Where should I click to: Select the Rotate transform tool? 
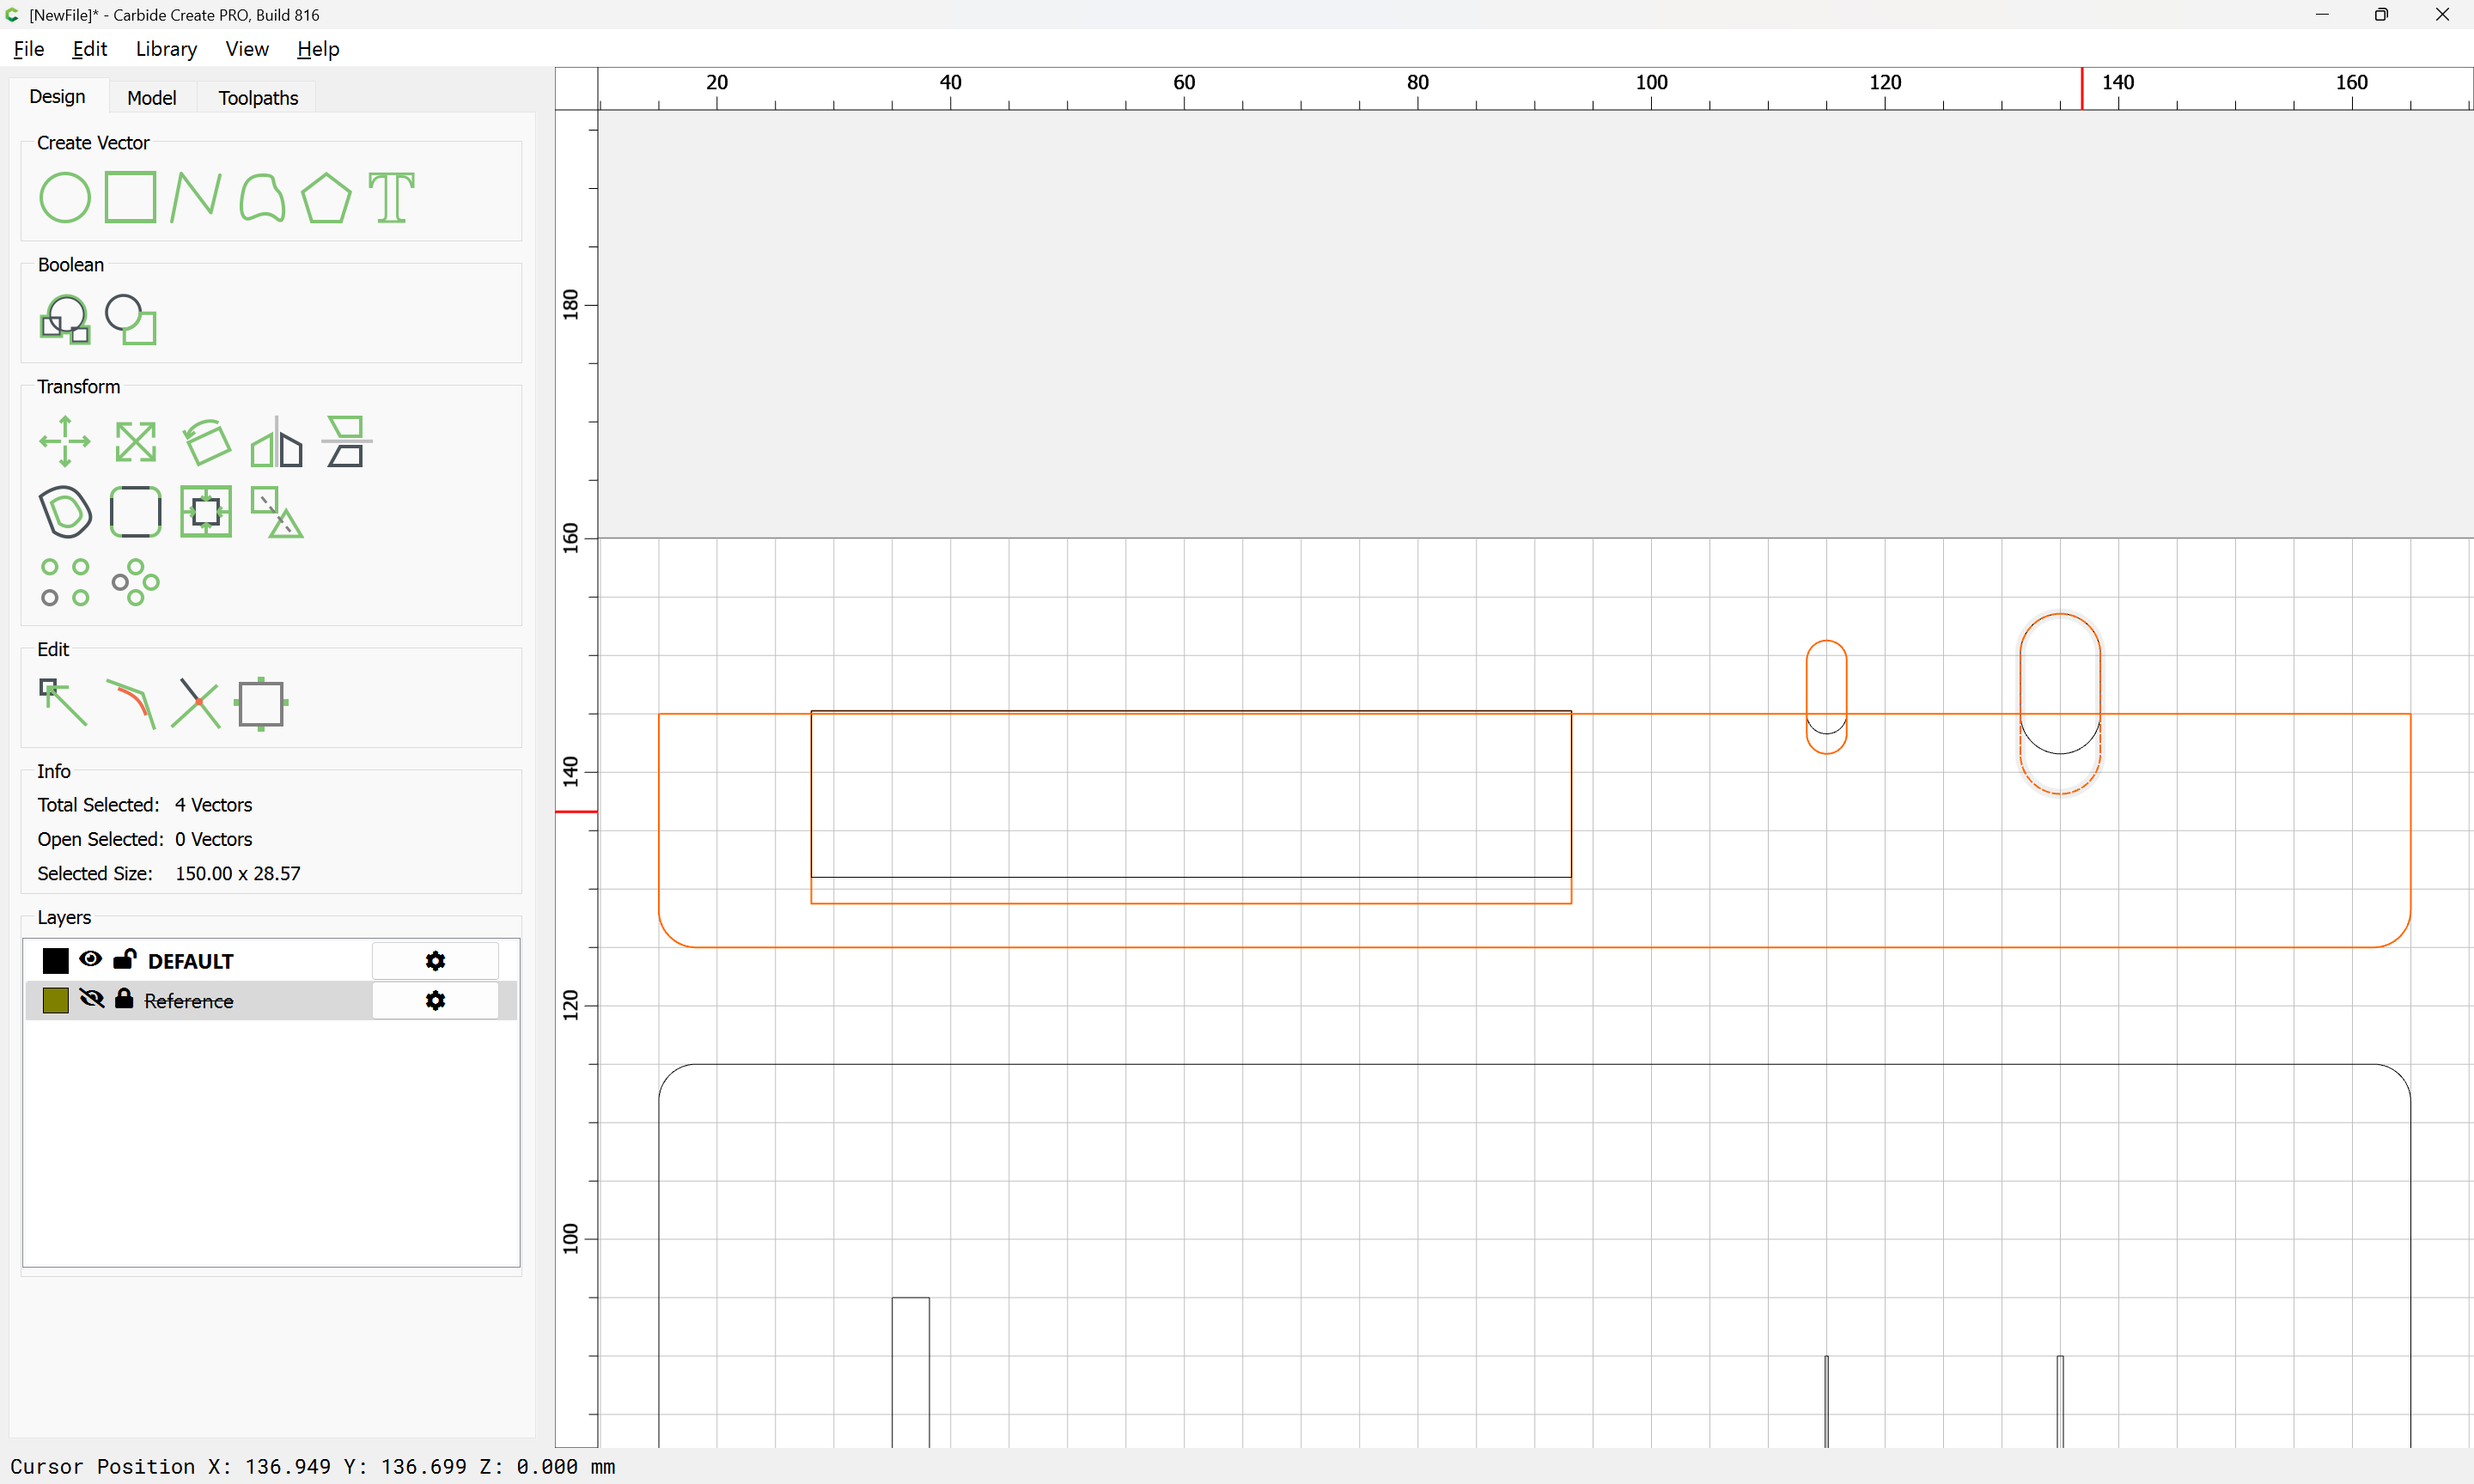pos(206,441)
